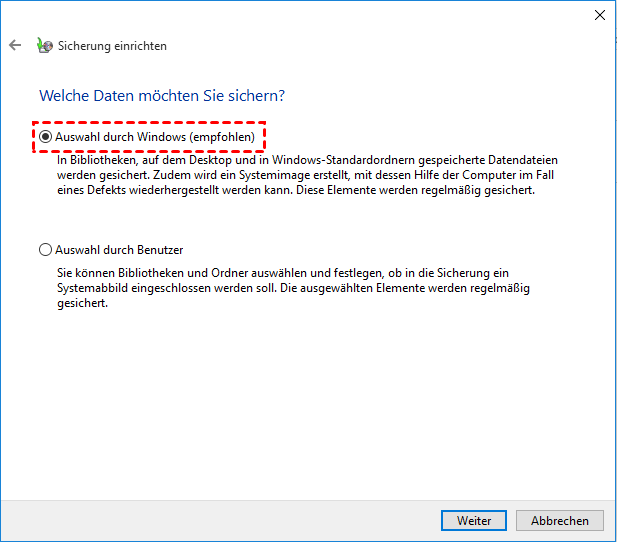Screen dimensions: 617x542
Task: Click the heading "Welche Daten möchten Sie sichern?"
Action: [162, 96]
